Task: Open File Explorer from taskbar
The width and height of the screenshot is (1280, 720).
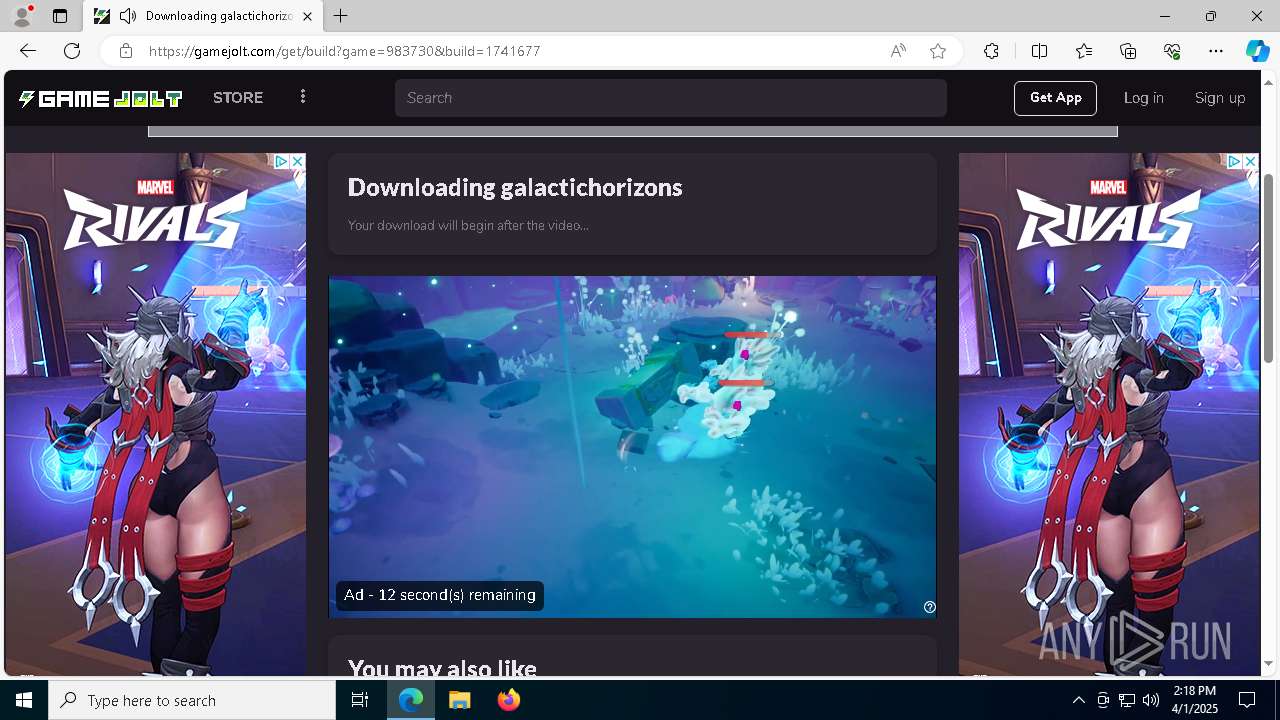Action: [460, 700]
